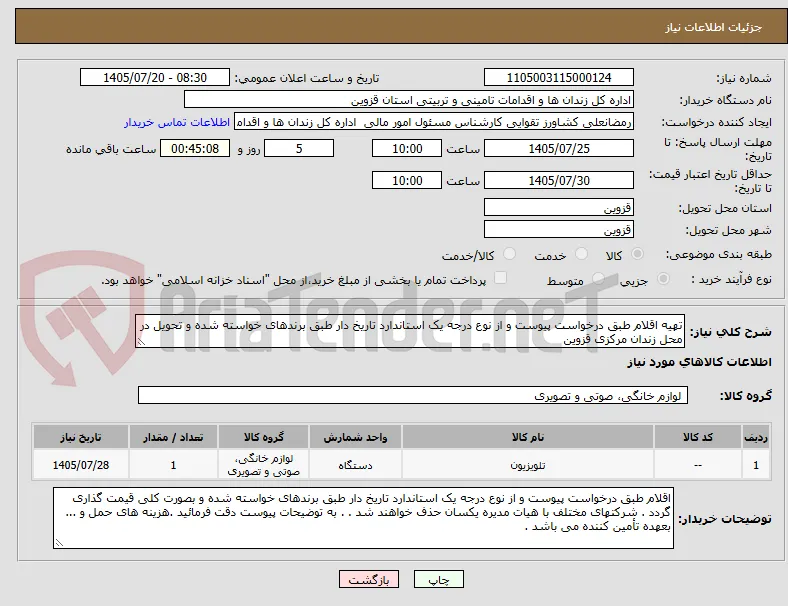The width and height of the screenshot is (788, 606).
Task: Click the تعداد / مقدار column header
Action: [173, 437]
